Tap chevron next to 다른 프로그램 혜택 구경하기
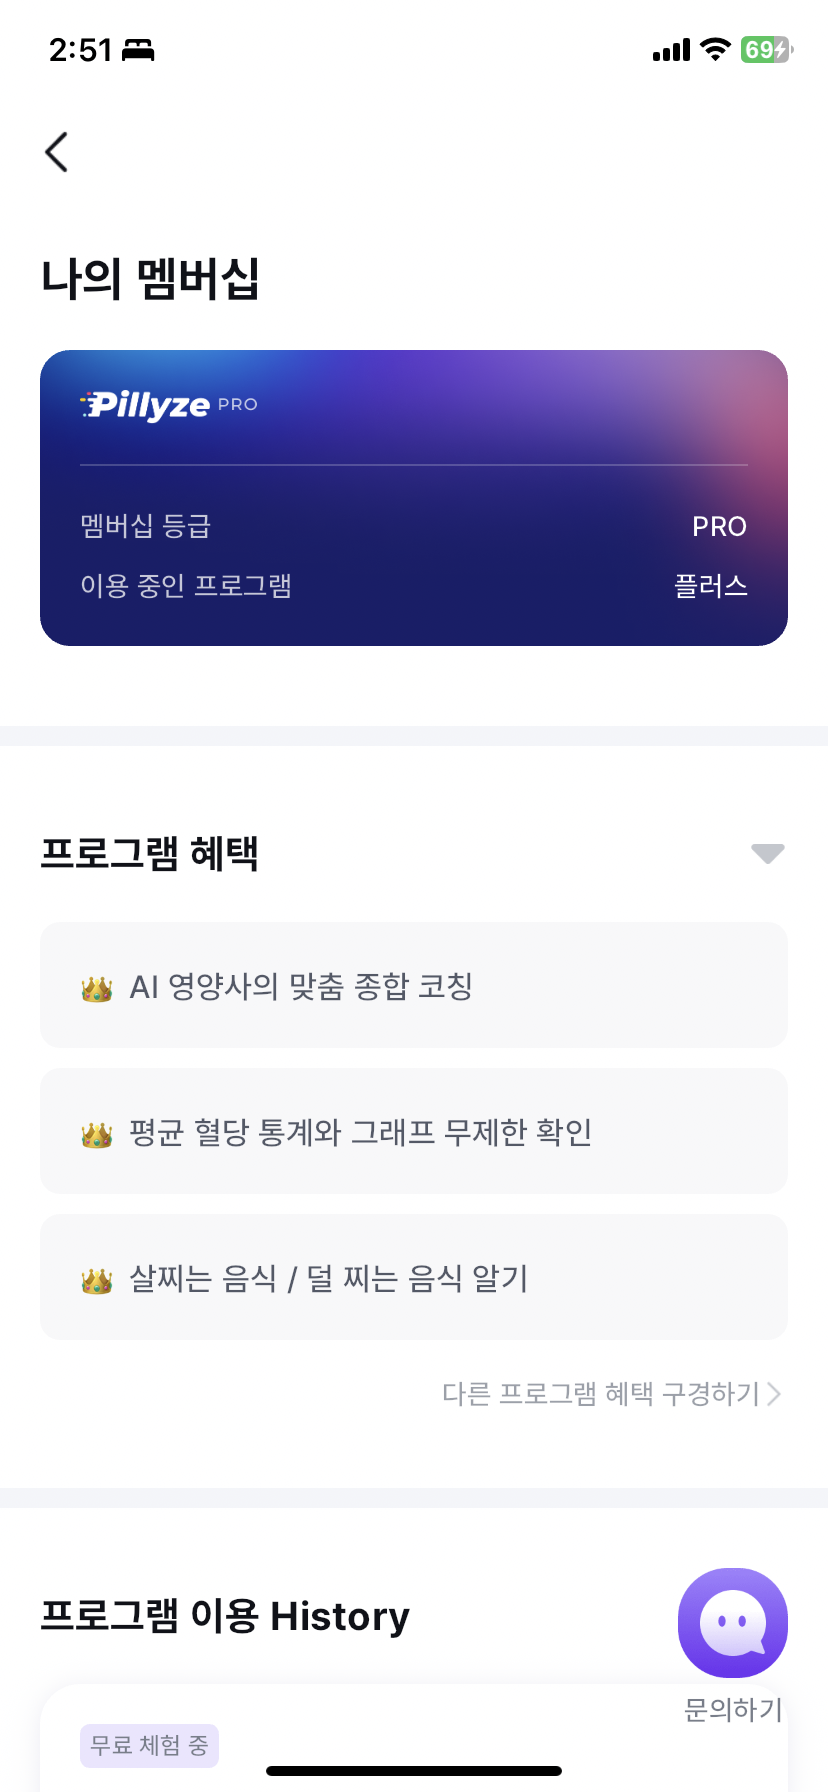Viewport: 828px width, 1792px height. point(774,1394)
